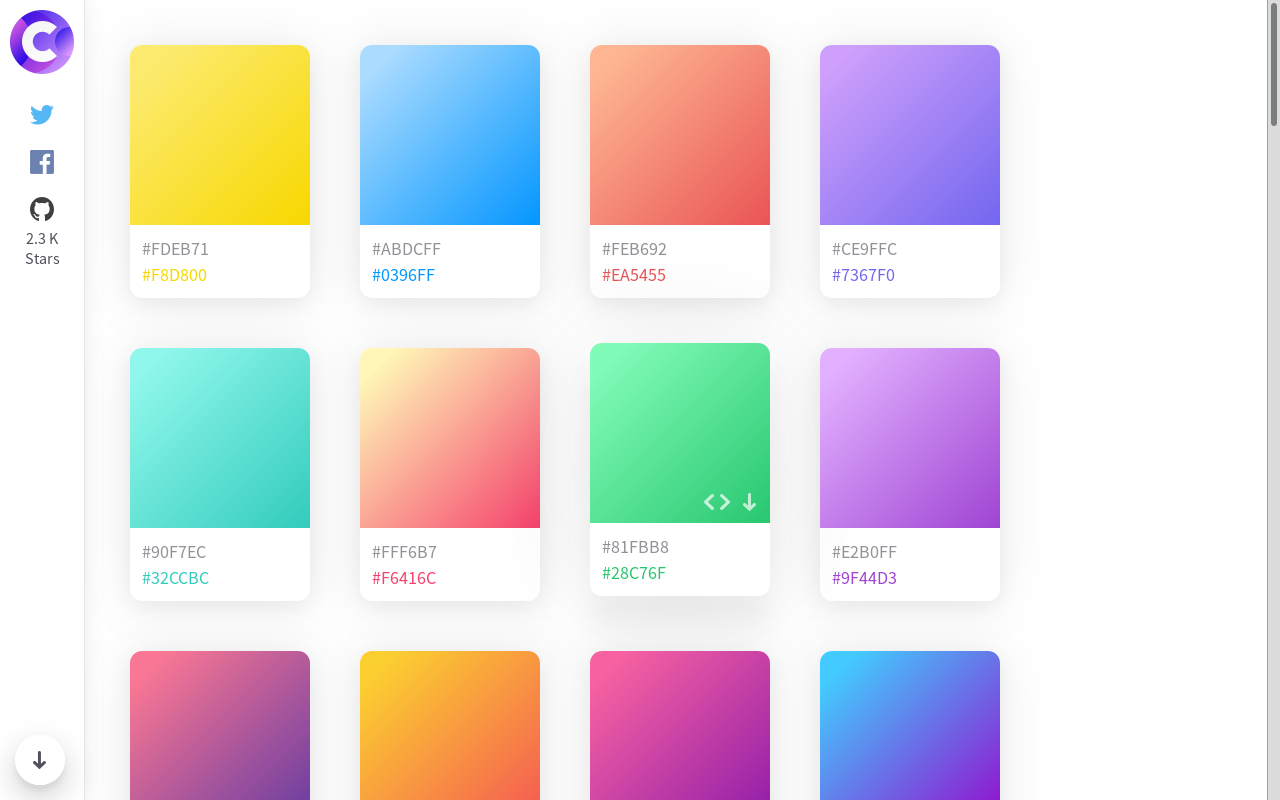Open the GitHub repository icon
The height and width of the screenshot is (800, 1280).
click(42, 209)
